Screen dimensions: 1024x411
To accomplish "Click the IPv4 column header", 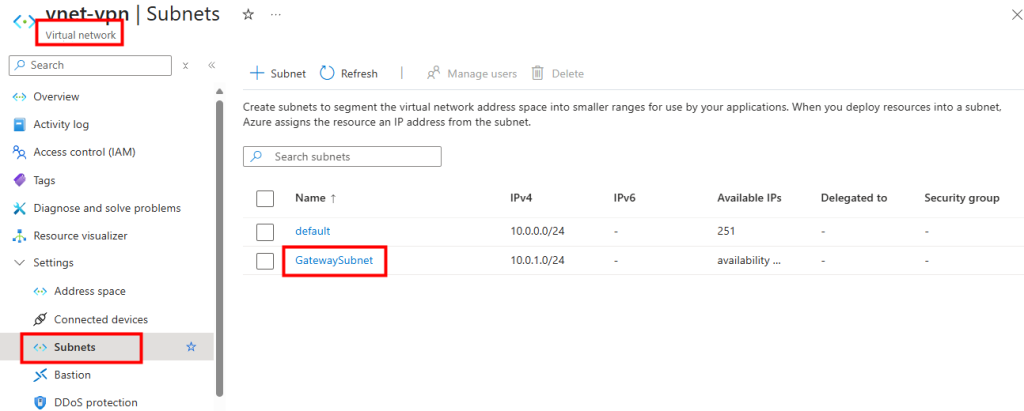I will [520, 198].
